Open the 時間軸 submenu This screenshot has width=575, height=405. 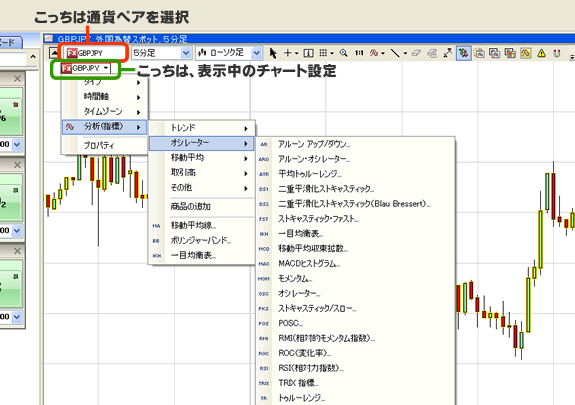(105, 97)
